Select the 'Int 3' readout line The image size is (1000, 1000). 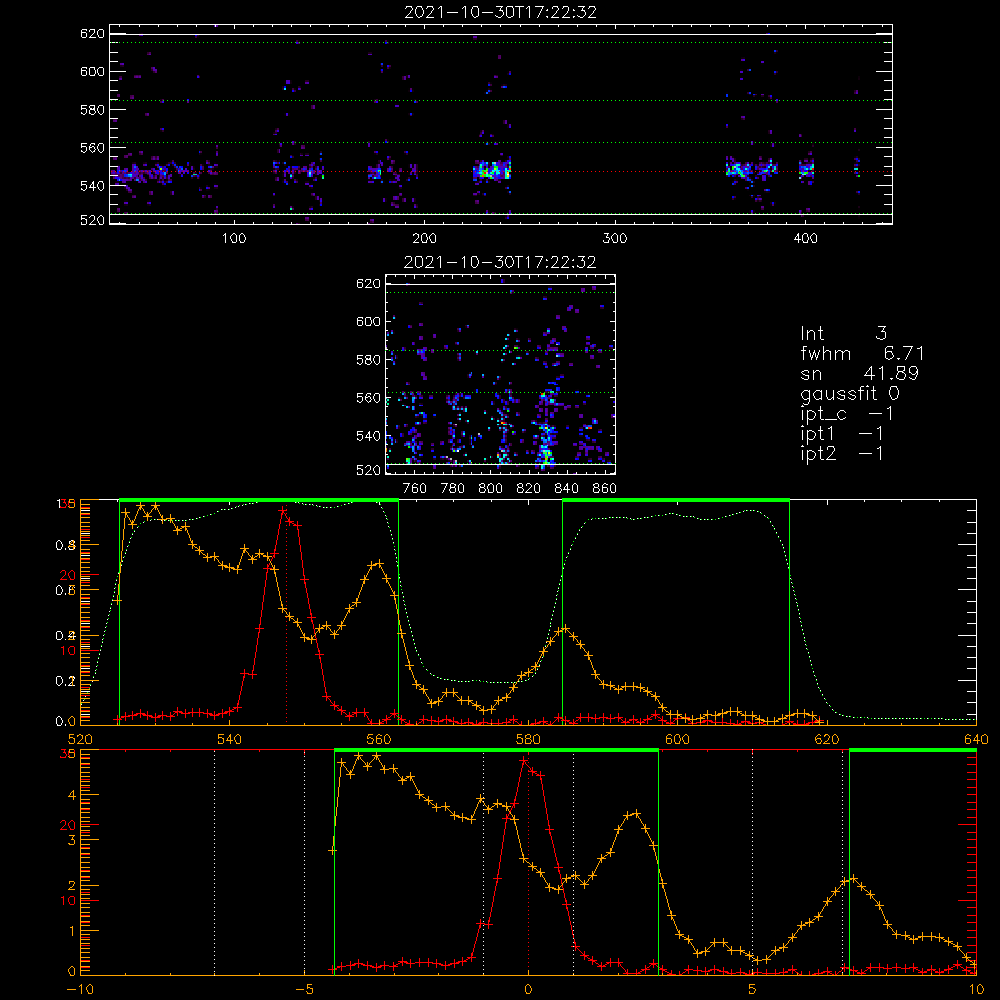click(843, 333)
